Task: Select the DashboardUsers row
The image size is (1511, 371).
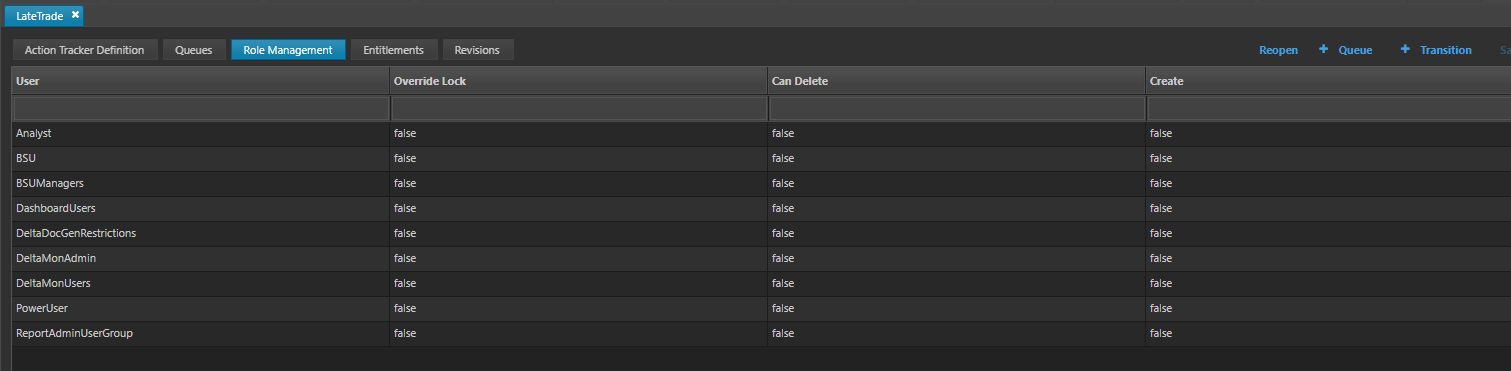Action: click(761, 208)
